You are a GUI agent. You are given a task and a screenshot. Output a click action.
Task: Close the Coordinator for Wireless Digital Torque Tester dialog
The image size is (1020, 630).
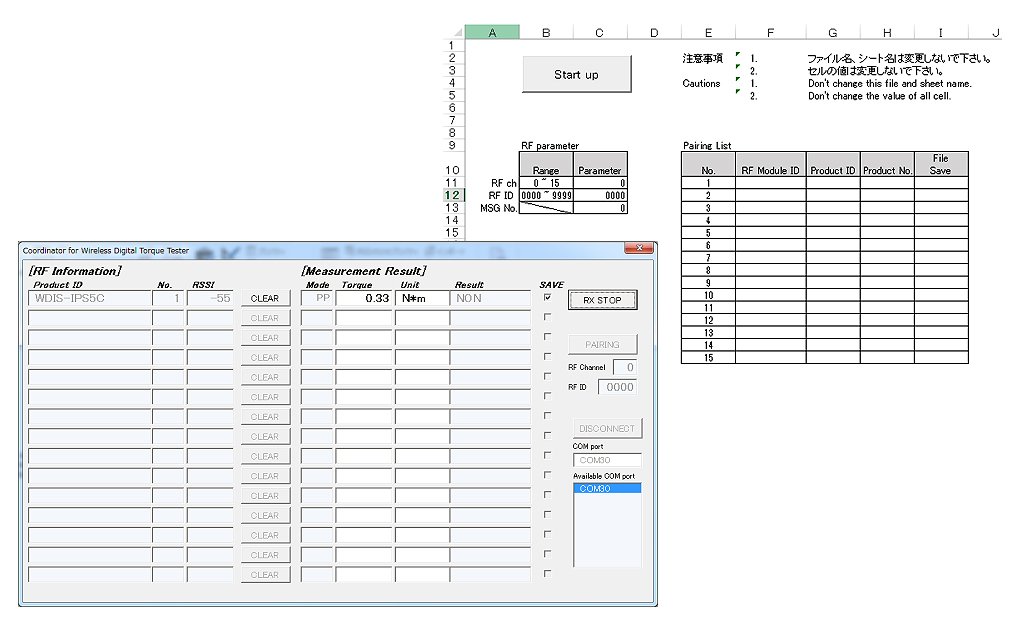pyautogui.click(x=637, y=249)
